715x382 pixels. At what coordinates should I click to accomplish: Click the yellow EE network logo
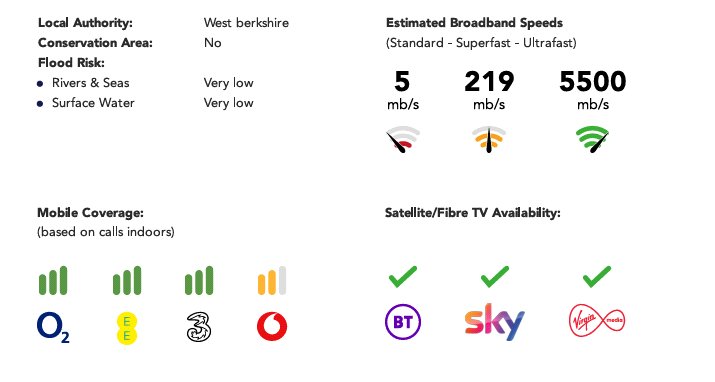[127, 328]
